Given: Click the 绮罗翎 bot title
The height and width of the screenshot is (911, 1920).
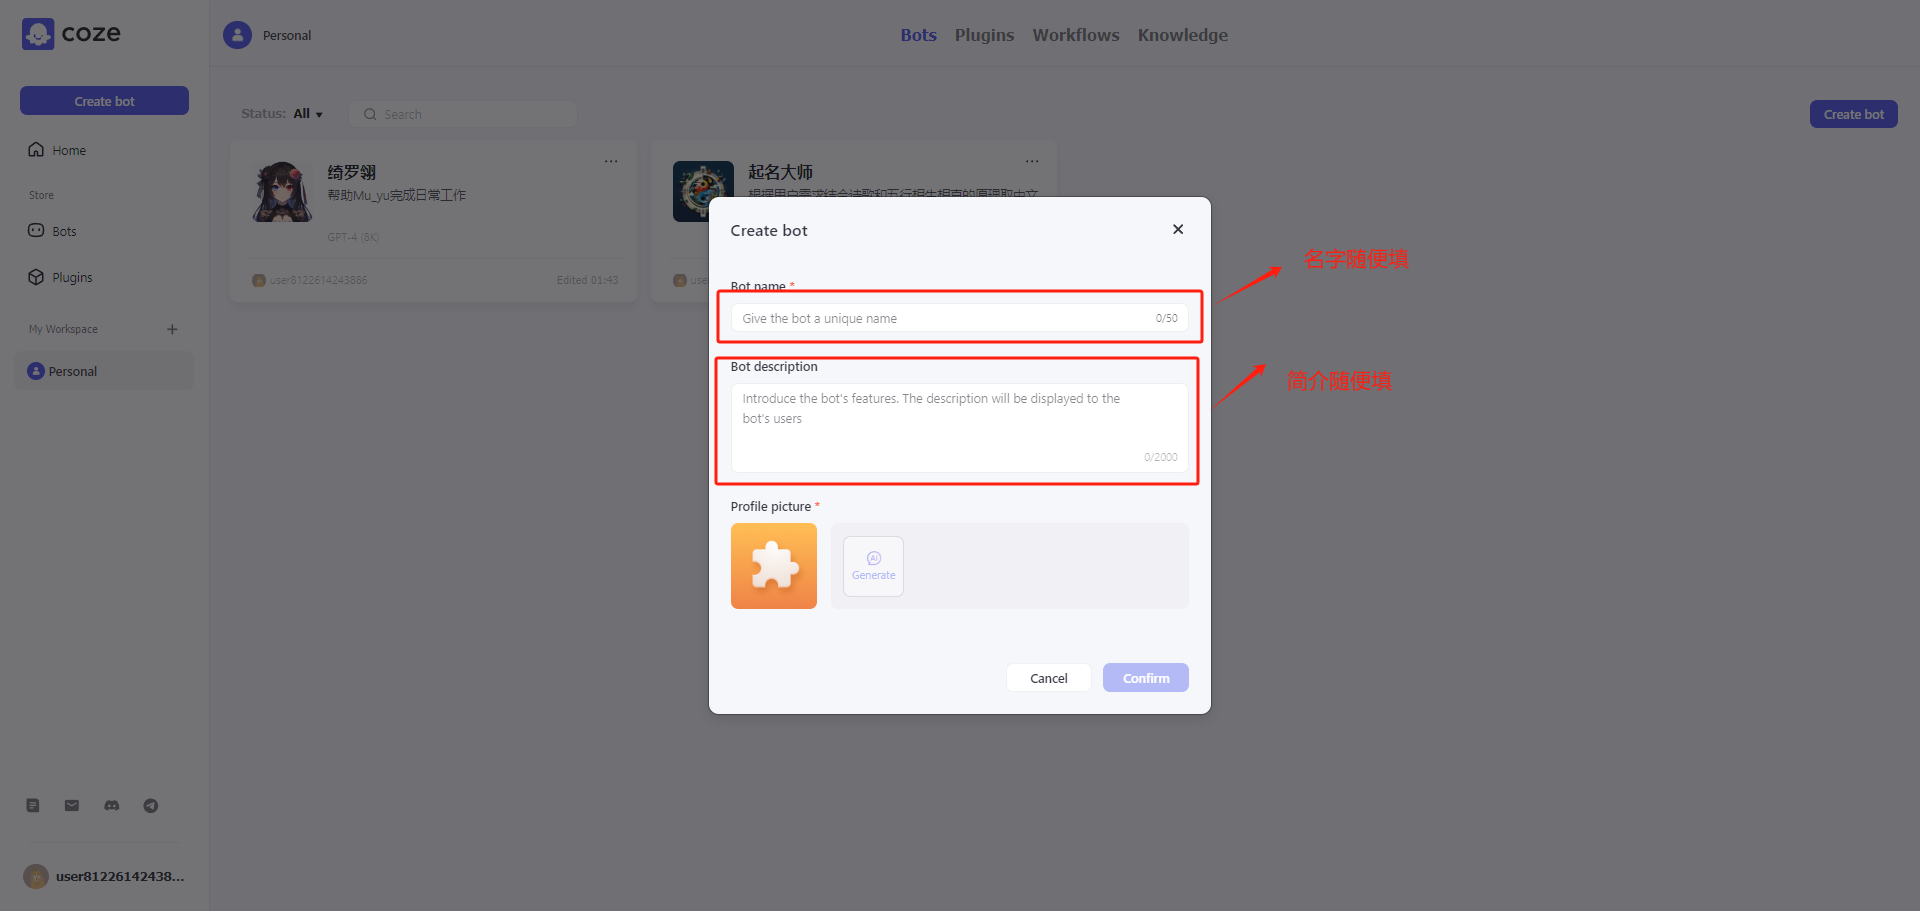Looking at the screenshot, I should 352,172.
